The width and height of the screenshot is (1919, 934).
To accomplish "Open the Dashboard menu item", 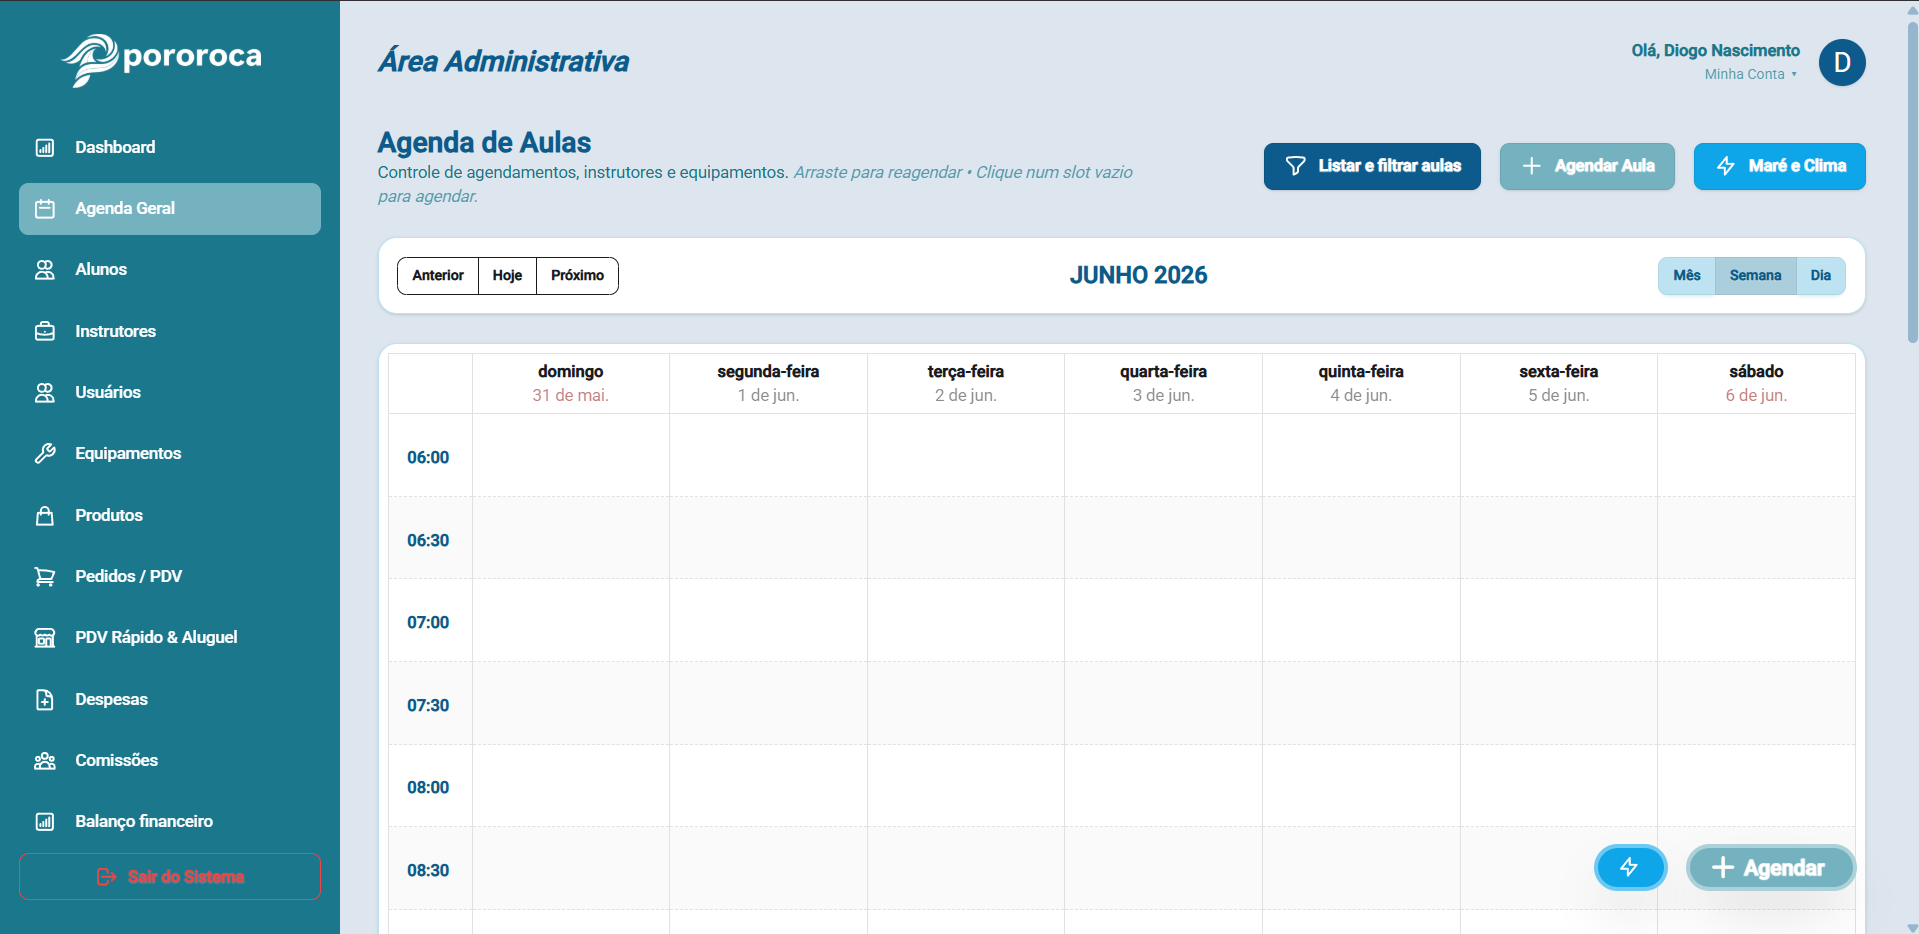I will 170,148.
